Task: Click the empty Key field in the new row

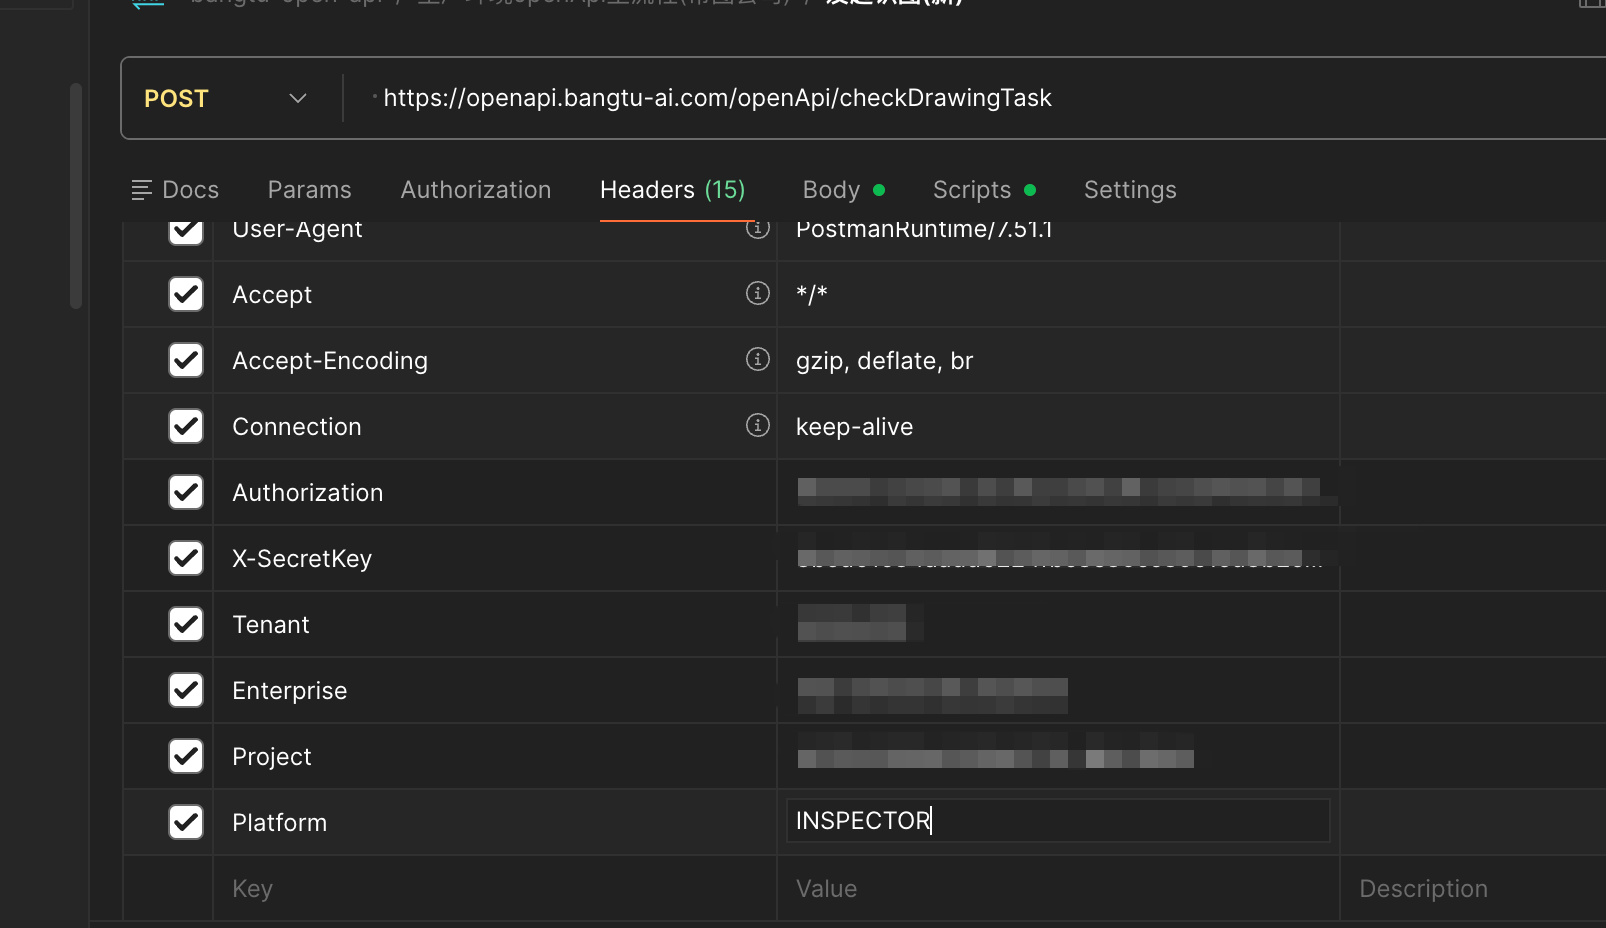Action: (x=495, y=888)
